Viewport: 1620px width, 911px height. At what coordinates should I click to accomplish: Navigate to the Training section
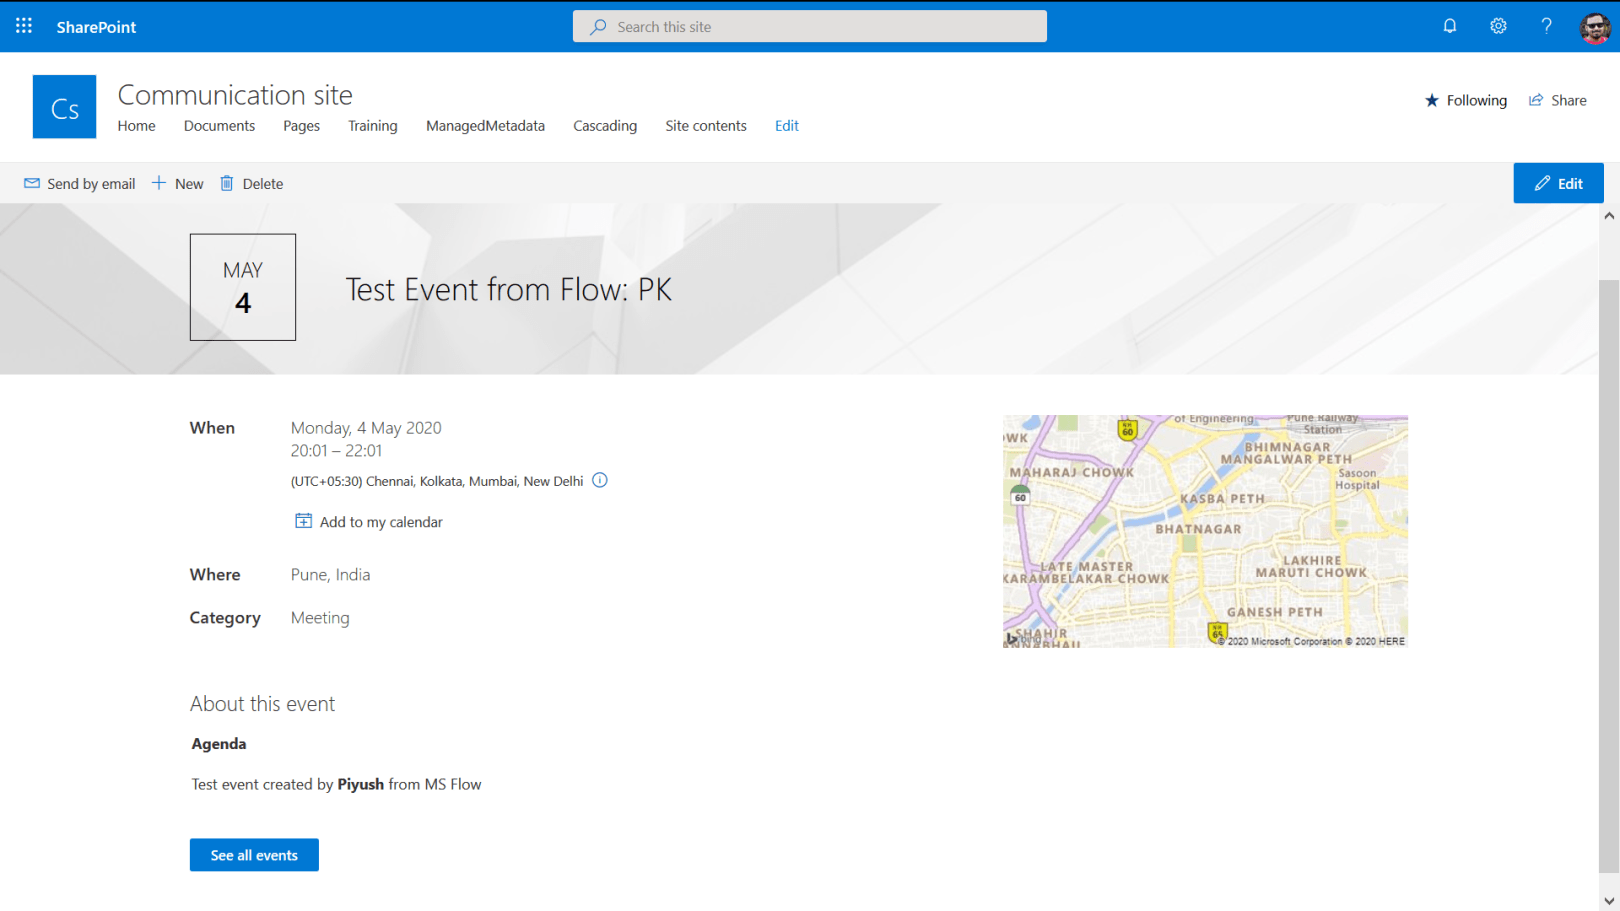pyautogui.click(x=372, y=125)
